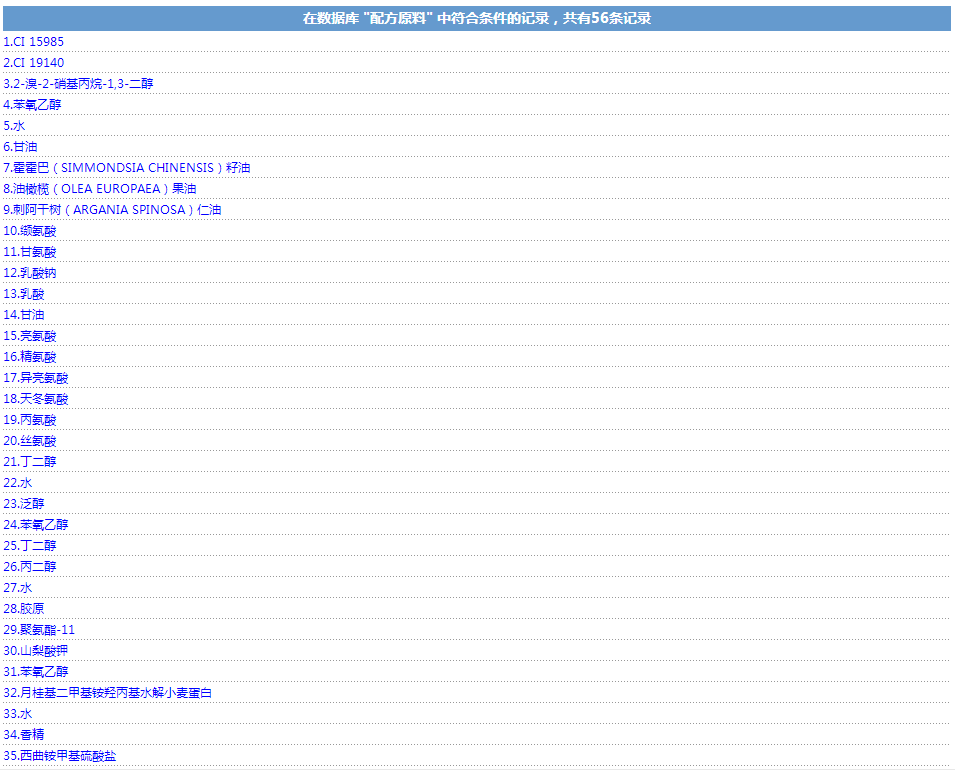Click the 山梨酸钾 entry
Image resolution: width=955 pixels, height=773 pixels.
click(36, 651)
